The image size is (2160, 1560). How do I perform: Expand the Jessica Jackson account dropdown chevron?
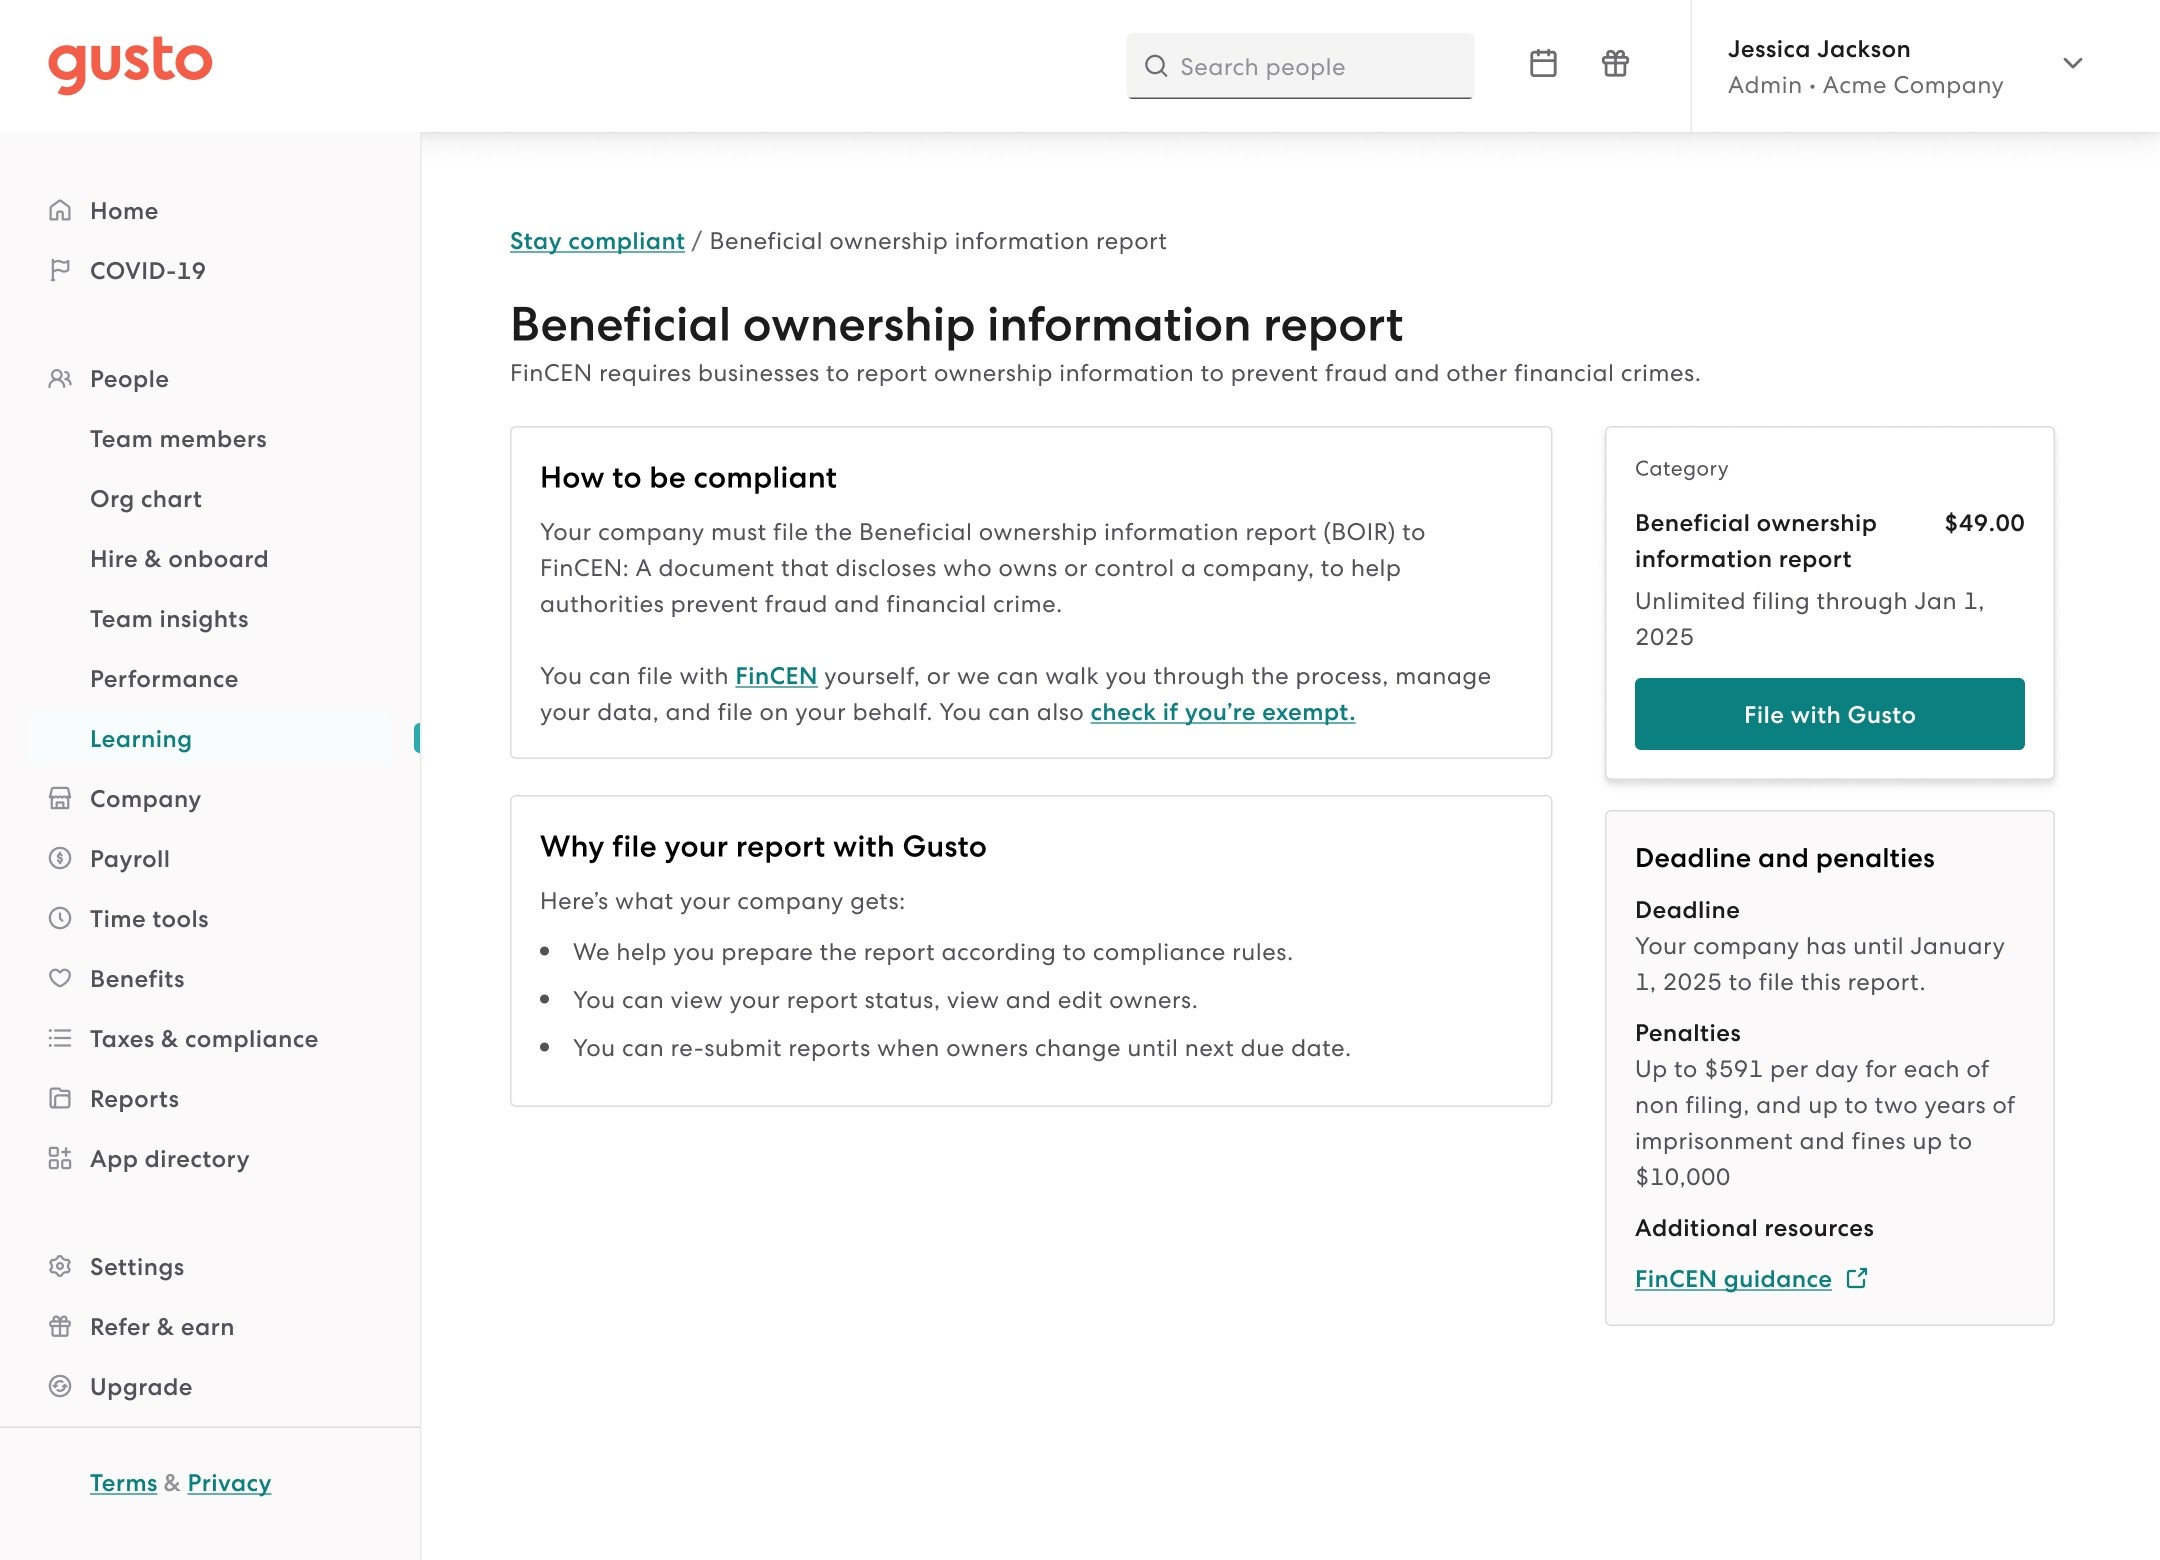pos(2072,64)
